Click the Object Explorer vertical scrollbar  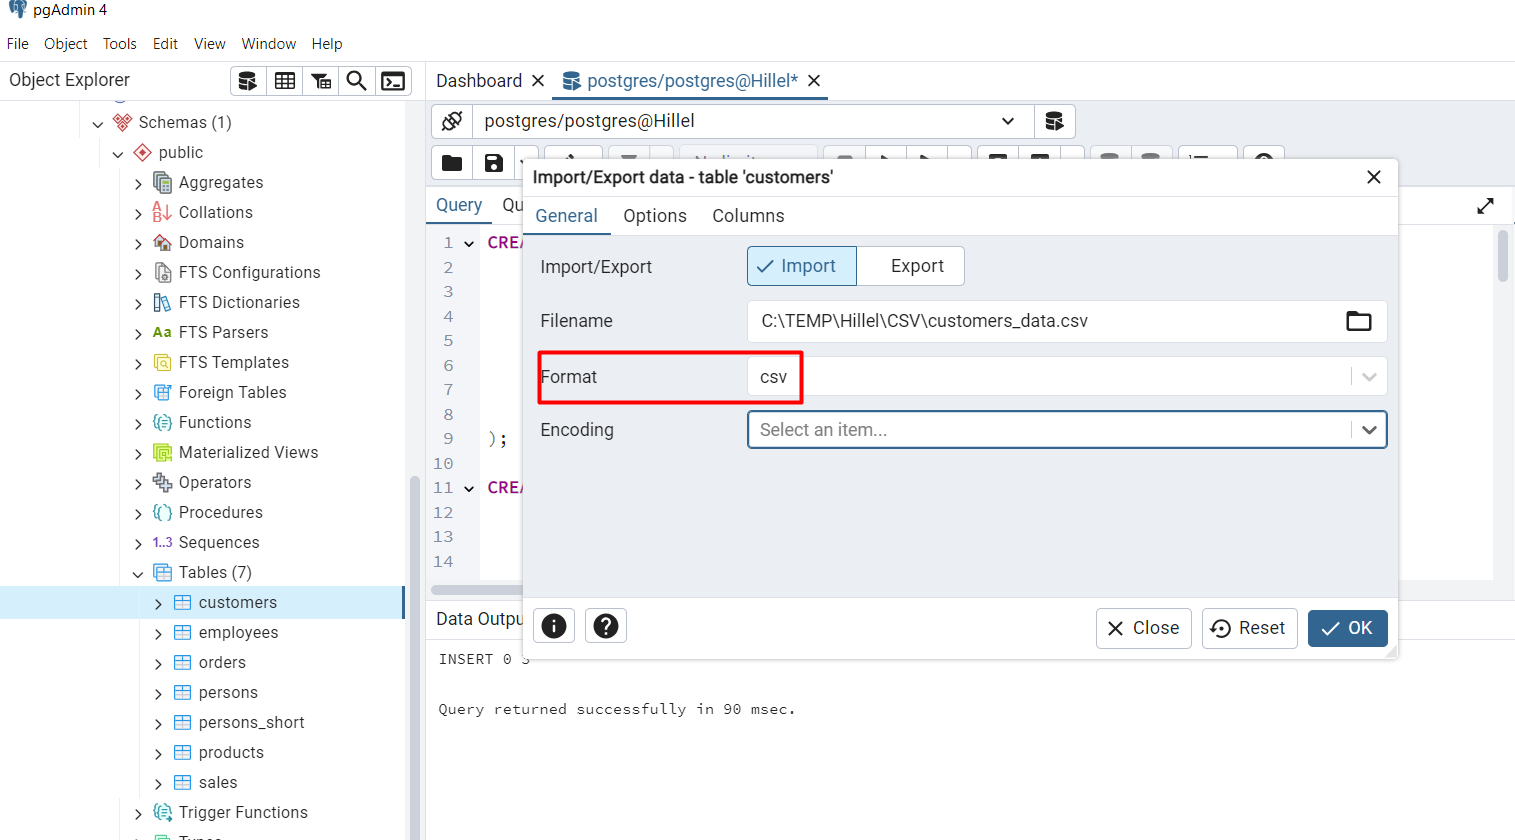click(x=415, y=656)
